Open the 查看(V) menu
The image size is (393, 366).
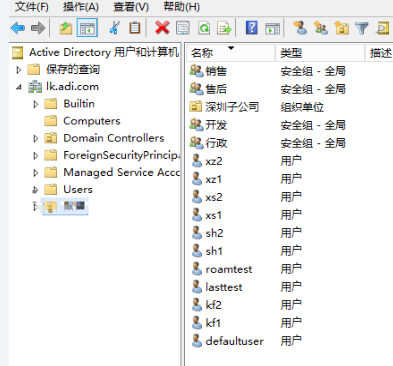131,7
